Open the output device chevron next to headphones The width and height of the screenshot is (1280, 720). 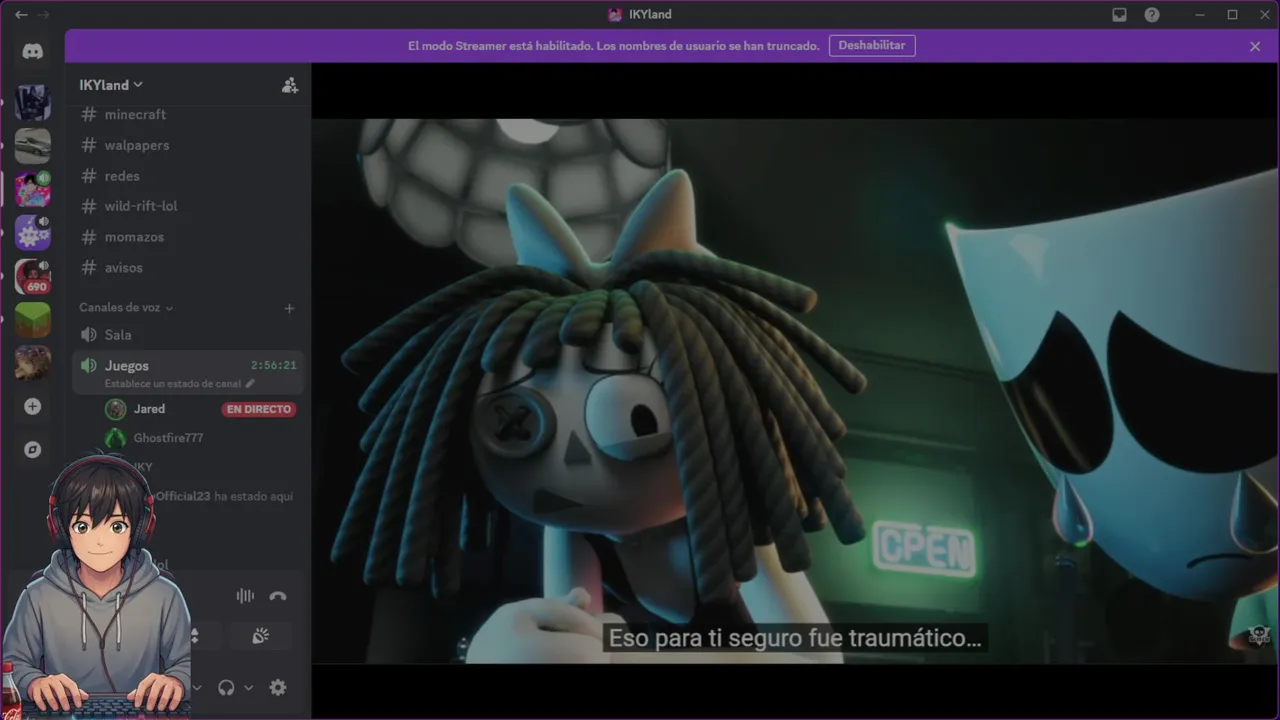click(x=248, y=688)
